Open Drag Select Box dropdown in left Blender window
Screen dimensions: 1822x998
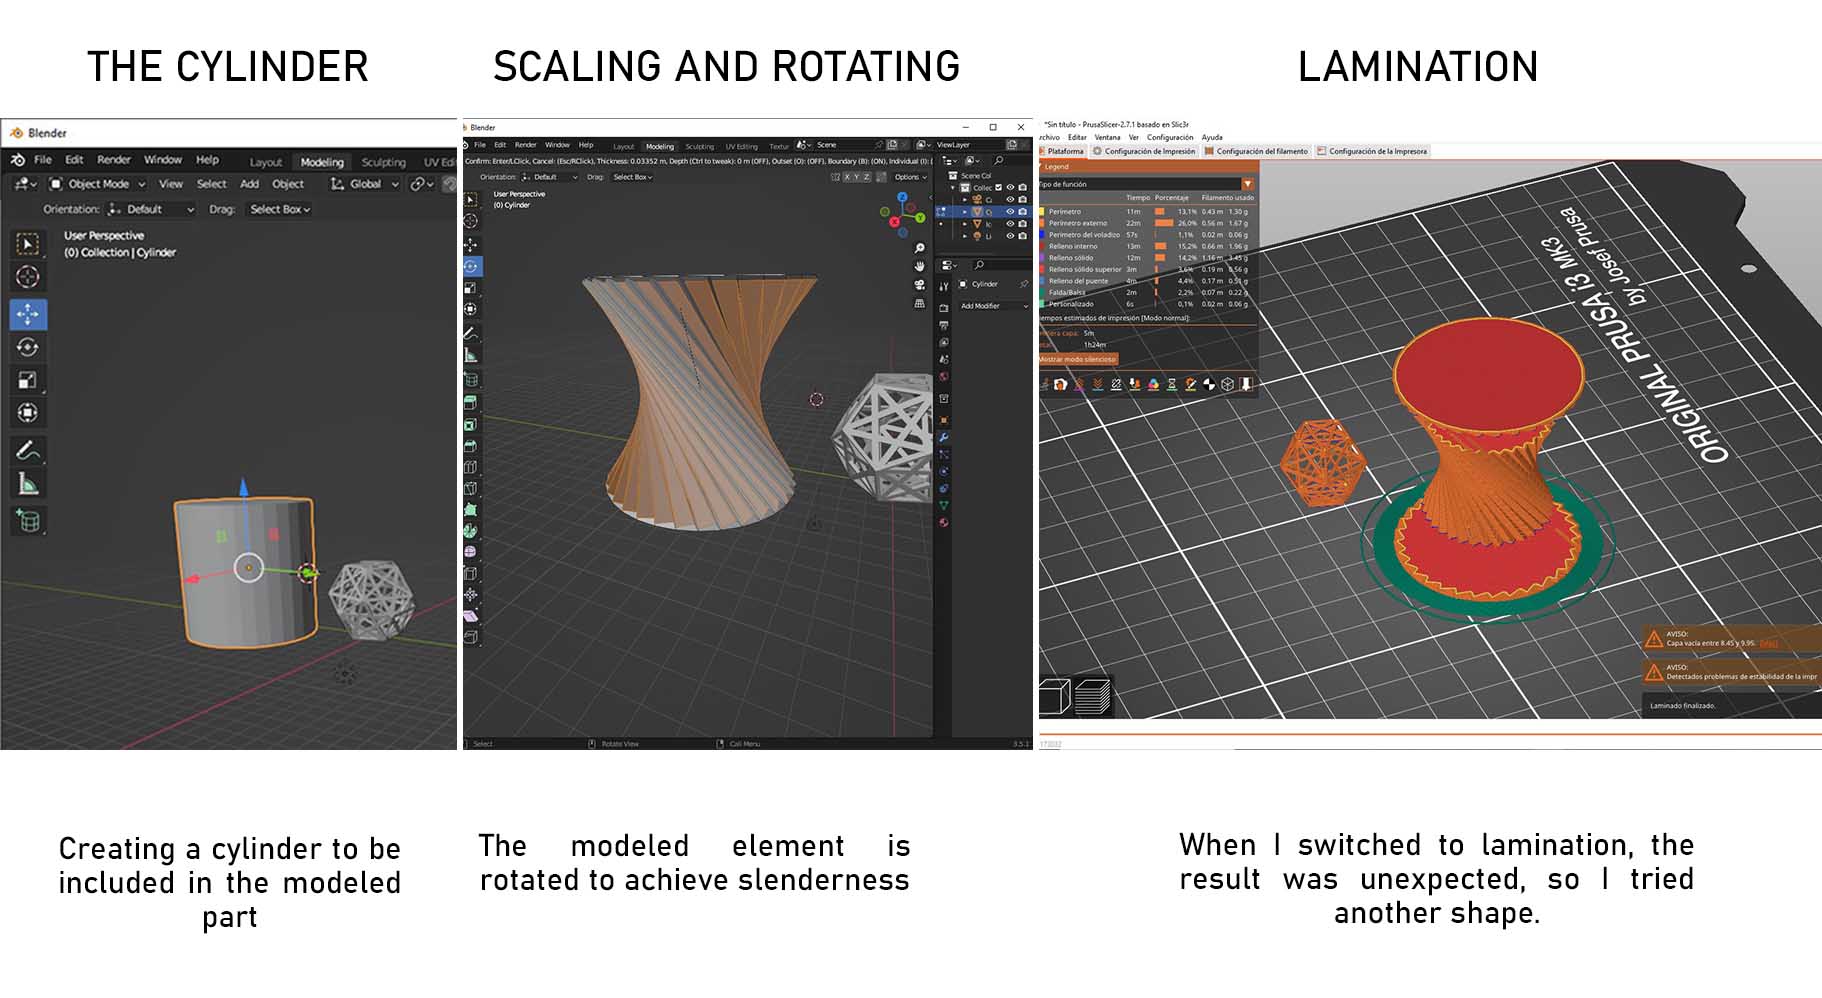(x=280, y=209)
